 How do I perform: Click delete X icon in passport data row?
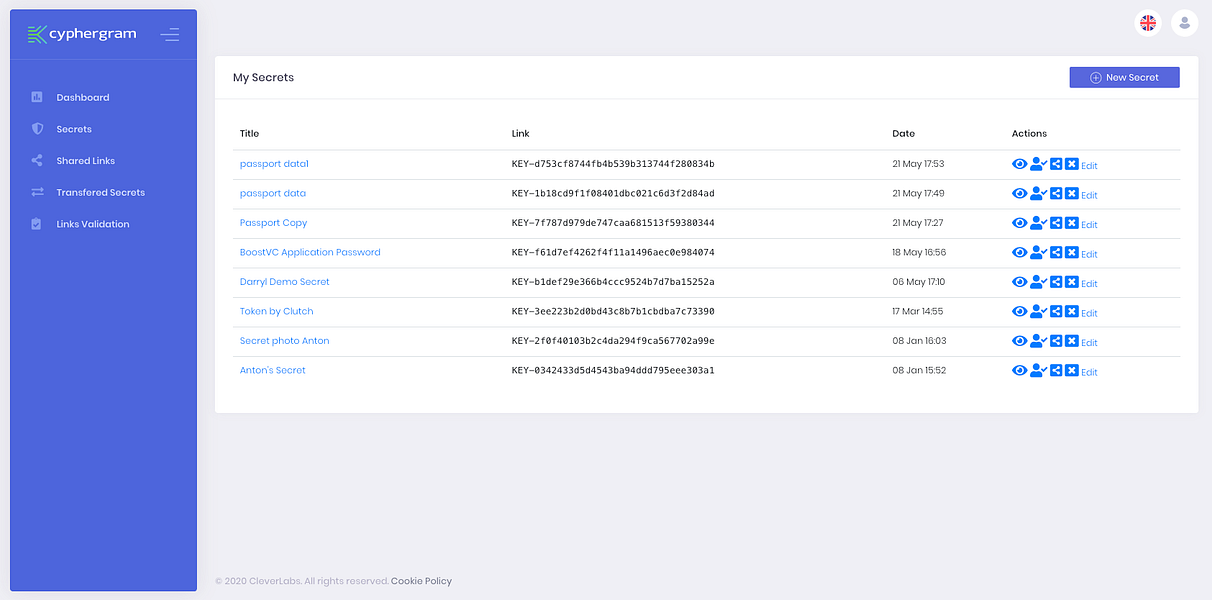[1072, 193]
